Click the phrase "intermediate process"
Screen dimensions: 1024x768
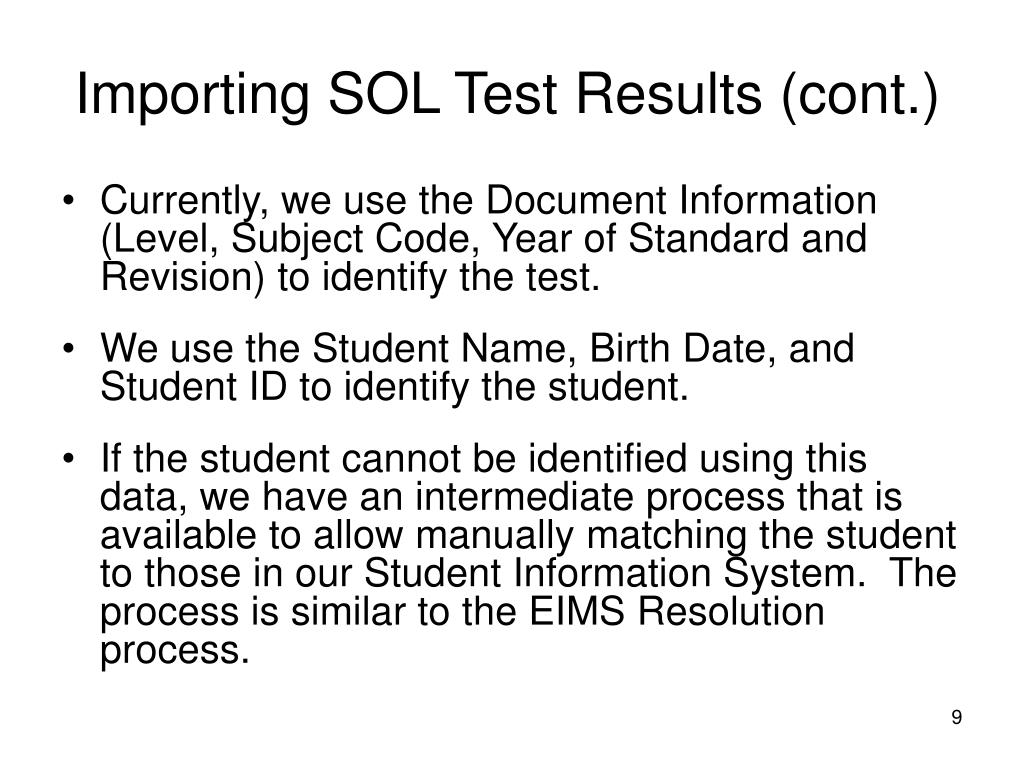(600, 498)
